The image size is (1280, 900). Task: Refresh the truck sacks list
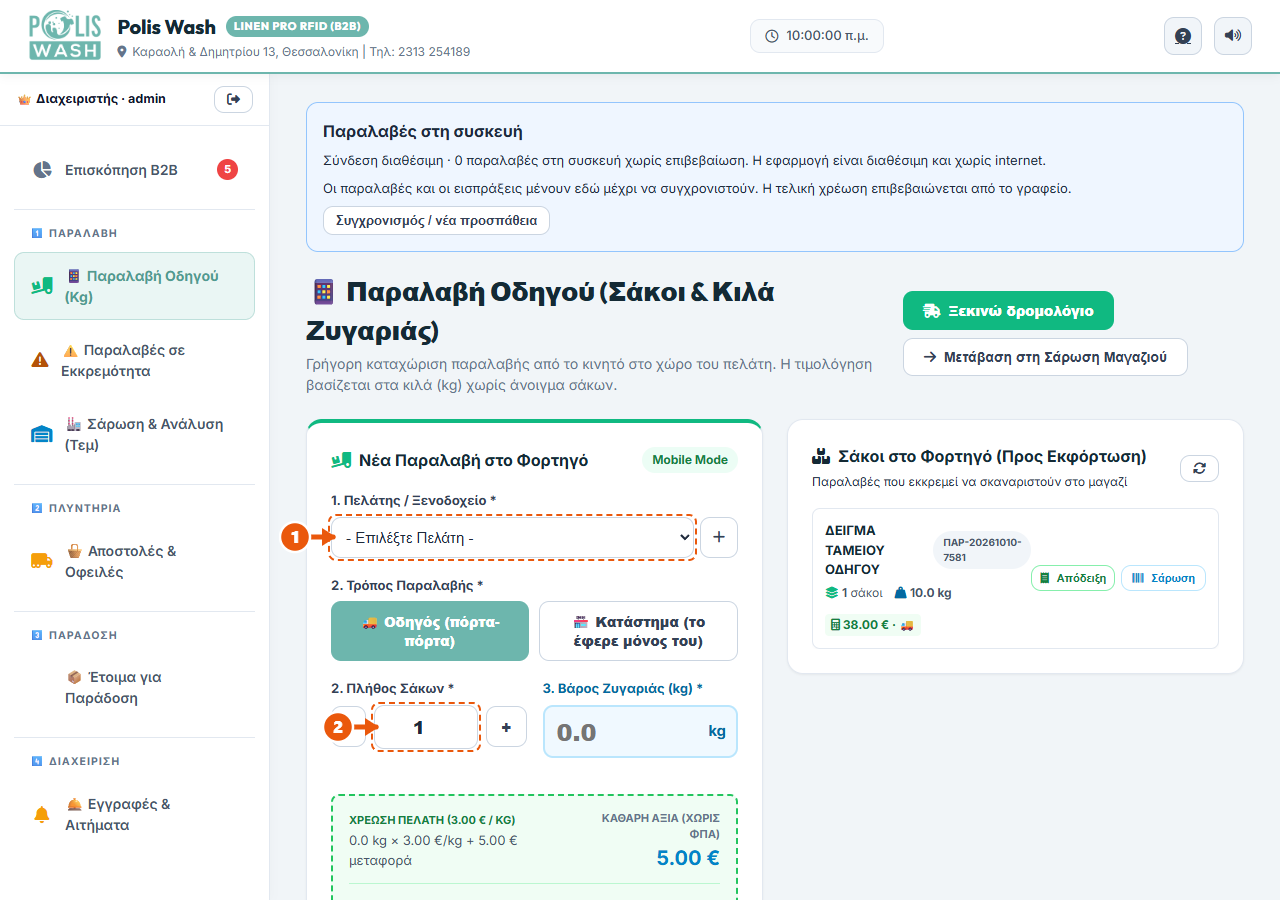coord(1200,469)
